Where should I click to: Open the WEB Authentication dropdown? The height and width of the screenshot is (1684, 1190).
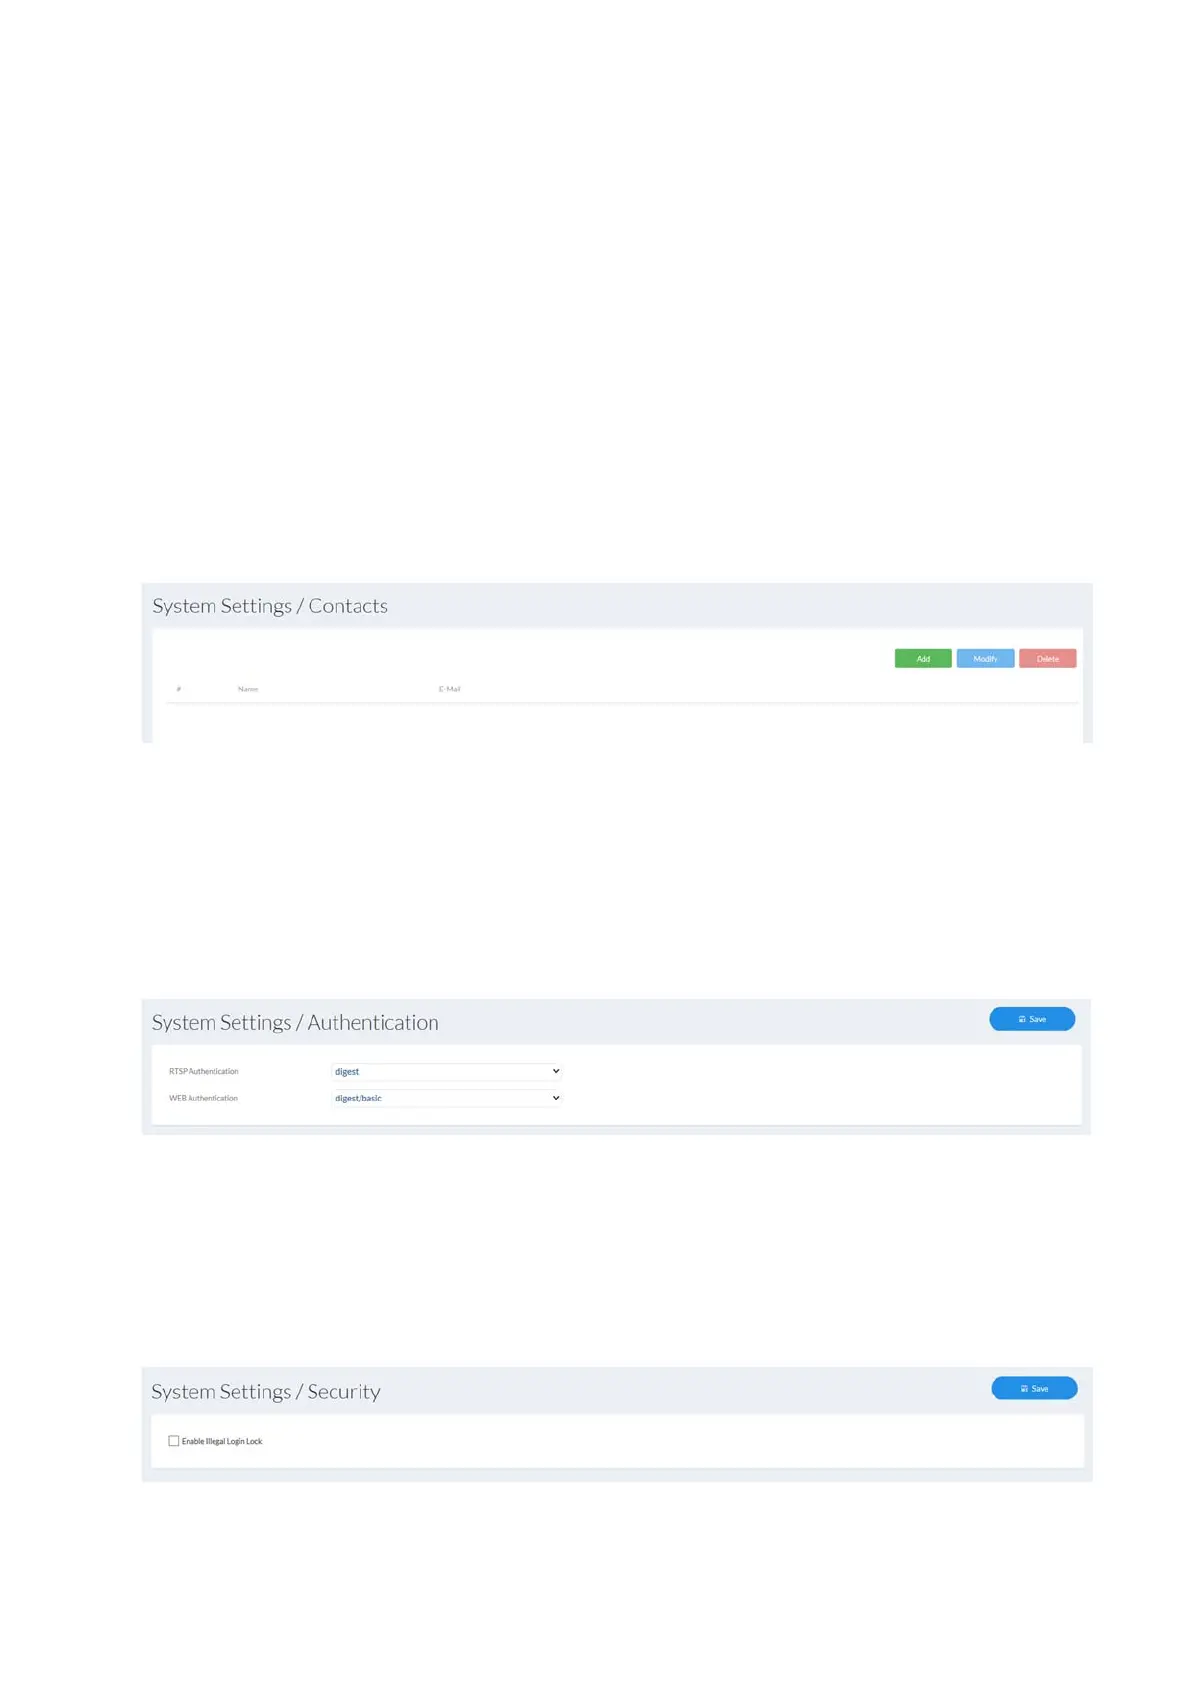click(445, 1098)
